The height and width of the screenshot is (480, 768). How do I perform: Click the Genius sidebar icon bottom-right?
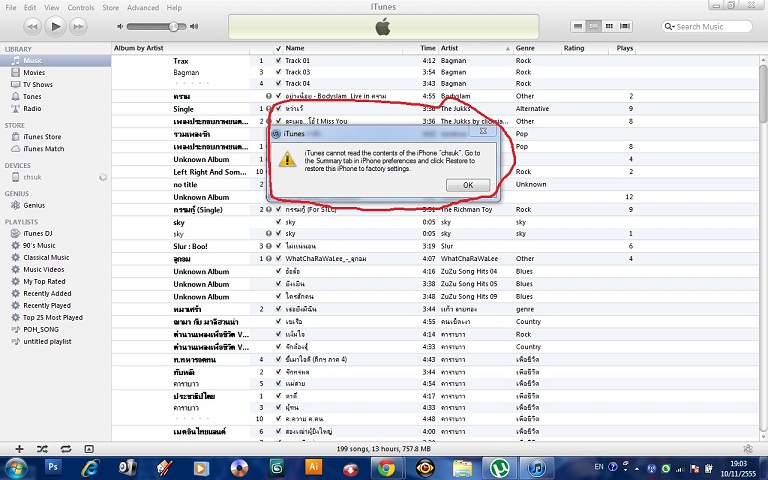point(748,449)
